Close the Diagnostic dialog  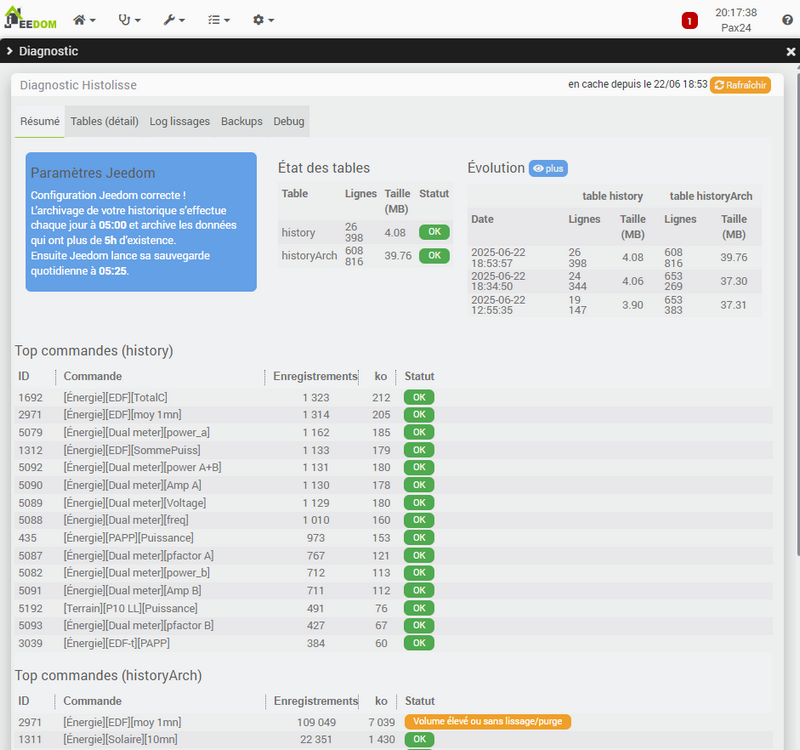[791, 52]
